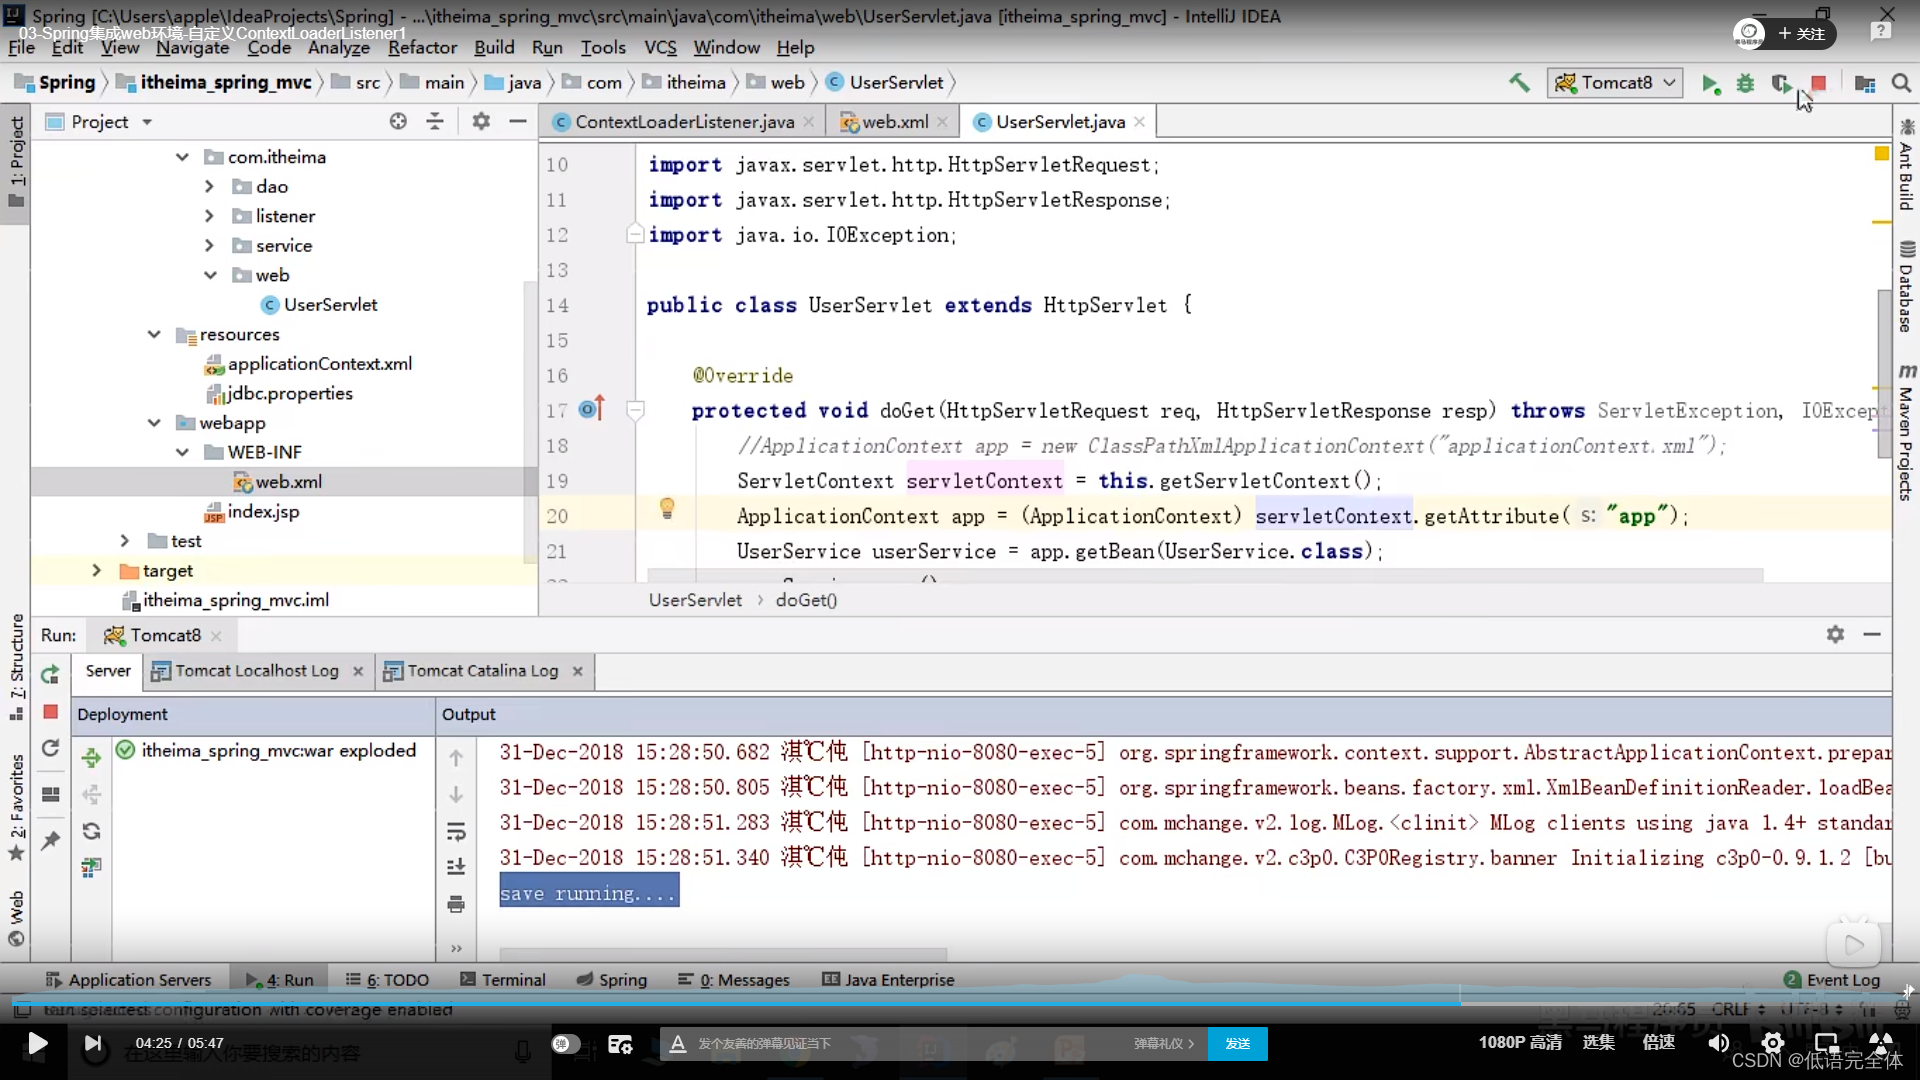Viewport: 1920px width, 1080px height.
Task: Open Search Everywhere magnifier icon
Action: point(1901,84)
